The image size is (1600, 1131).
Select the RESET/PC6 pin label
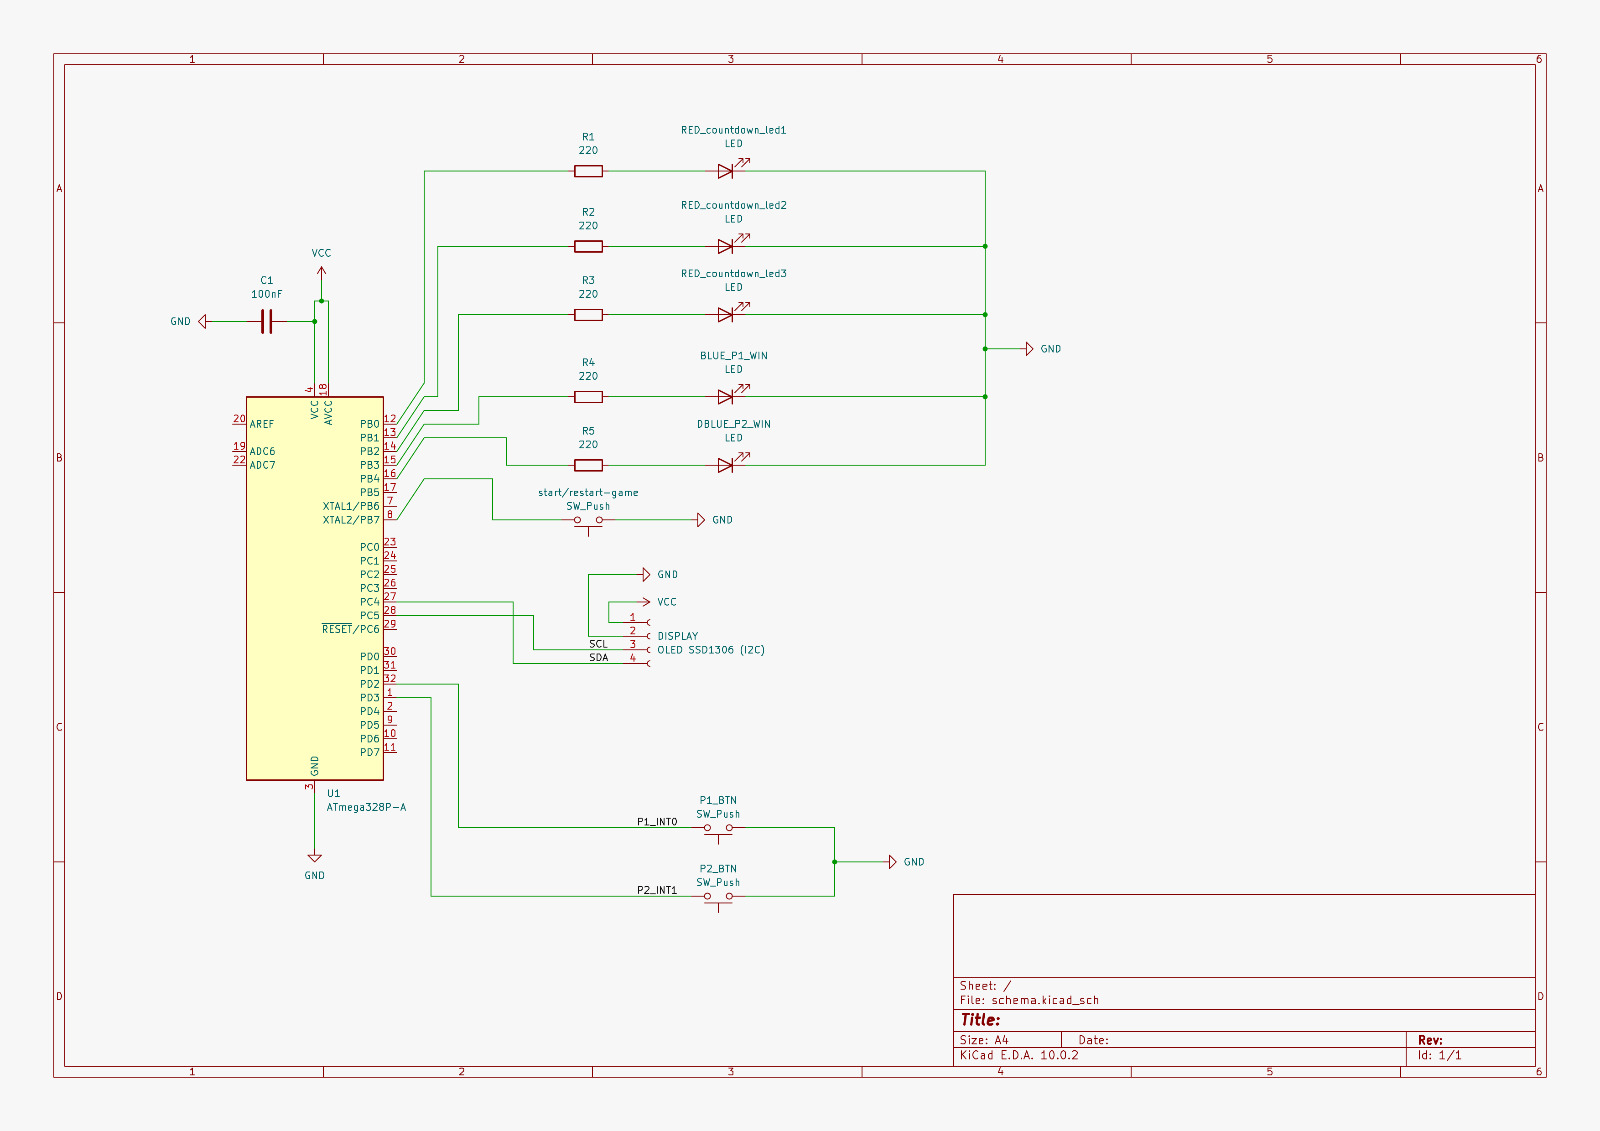pos(351,630)
